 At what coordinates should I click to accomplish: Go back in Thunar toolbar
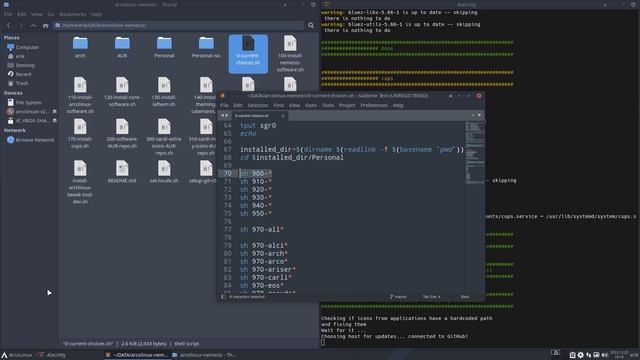pos(8,25)
